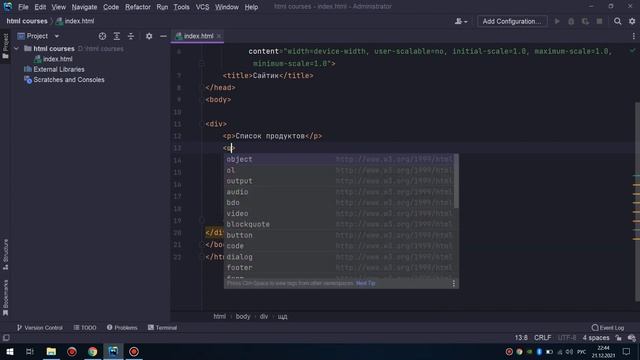Open the user account dropdown
The height and width of the screenshot is (360, 640).
click(x=461, y=21)
